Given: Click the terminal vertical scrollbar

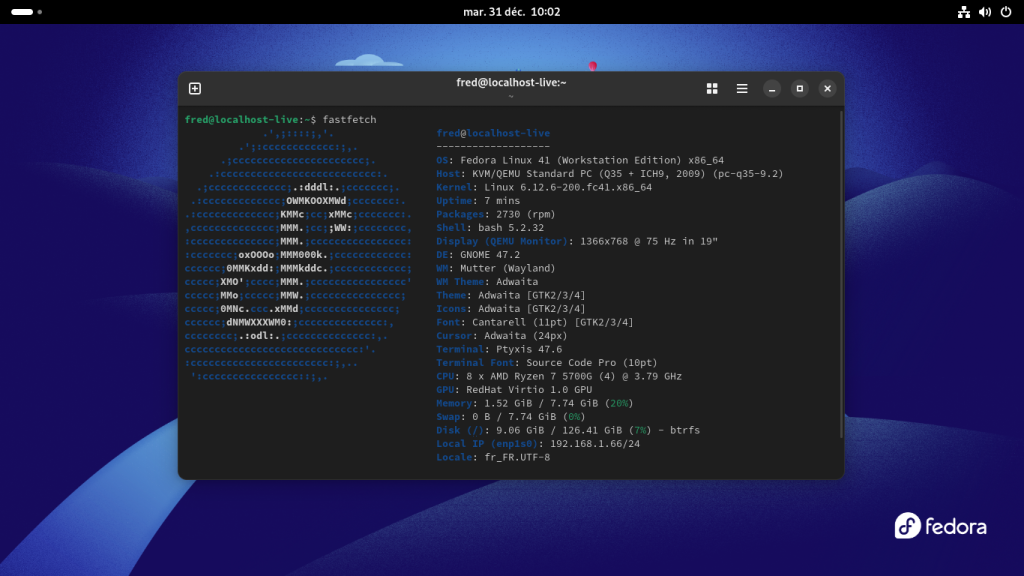Looking at the screenshot, I should pos(840,275).
